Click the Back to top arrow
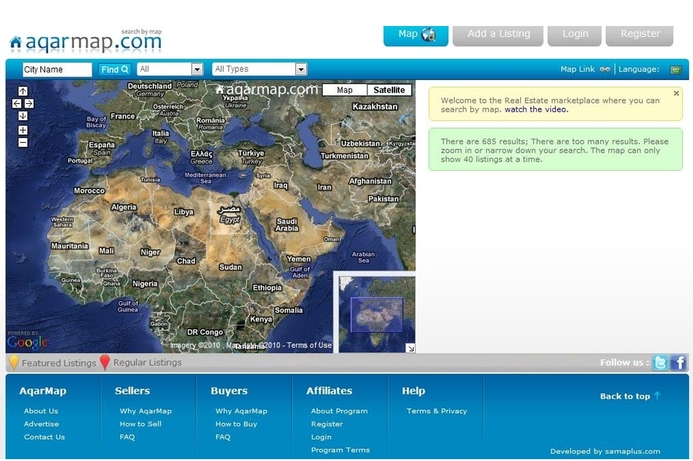The image size is (693, 461). click(657, 396)
